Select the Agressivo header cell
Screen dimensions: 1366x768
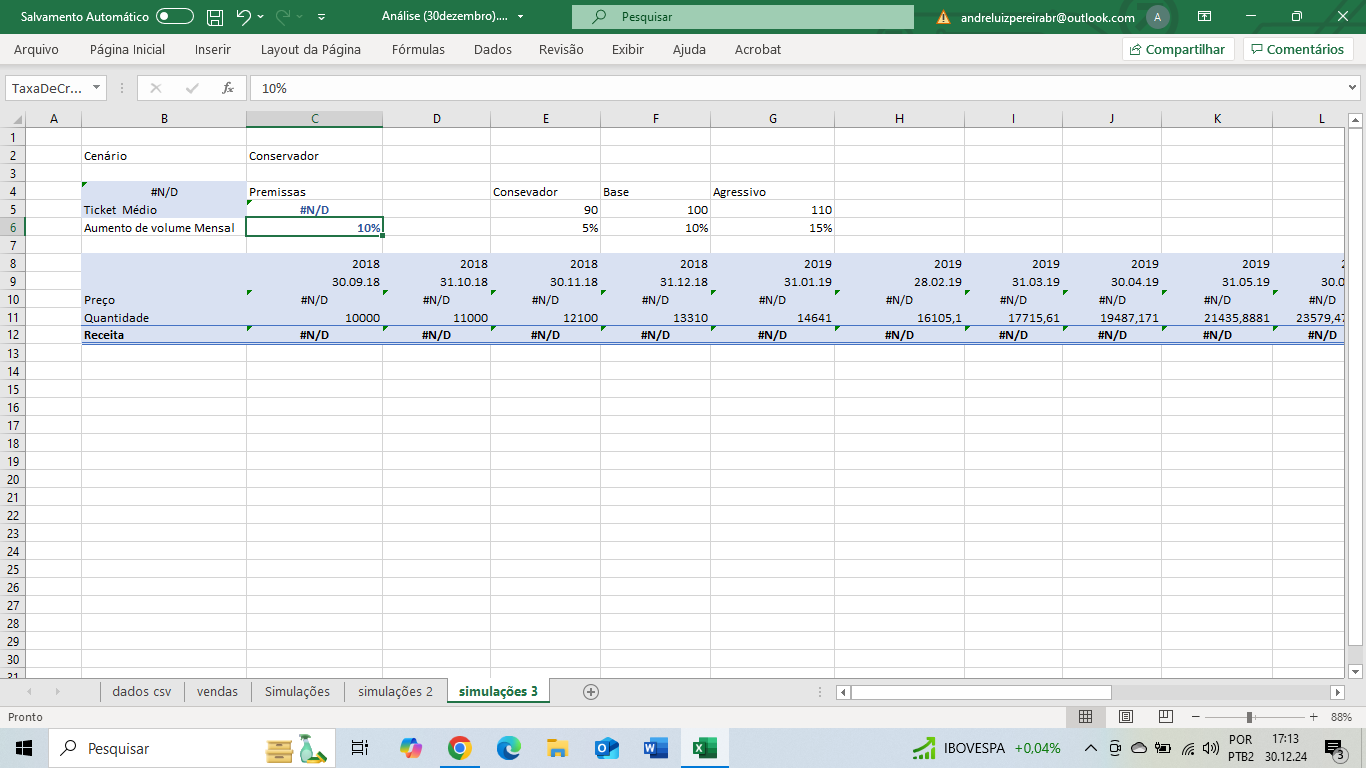pos(772,191)
